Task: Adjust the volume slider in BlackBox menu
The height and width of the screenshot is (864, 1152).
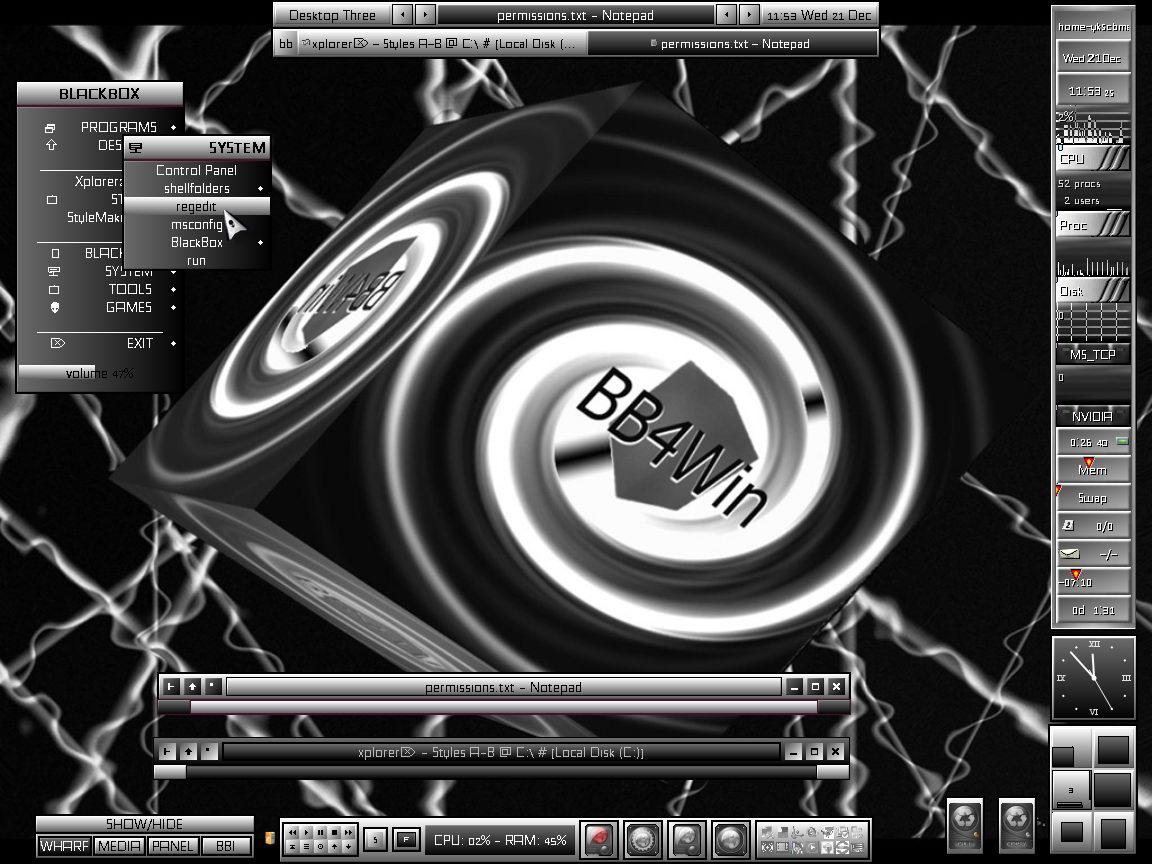Action: 99,373
